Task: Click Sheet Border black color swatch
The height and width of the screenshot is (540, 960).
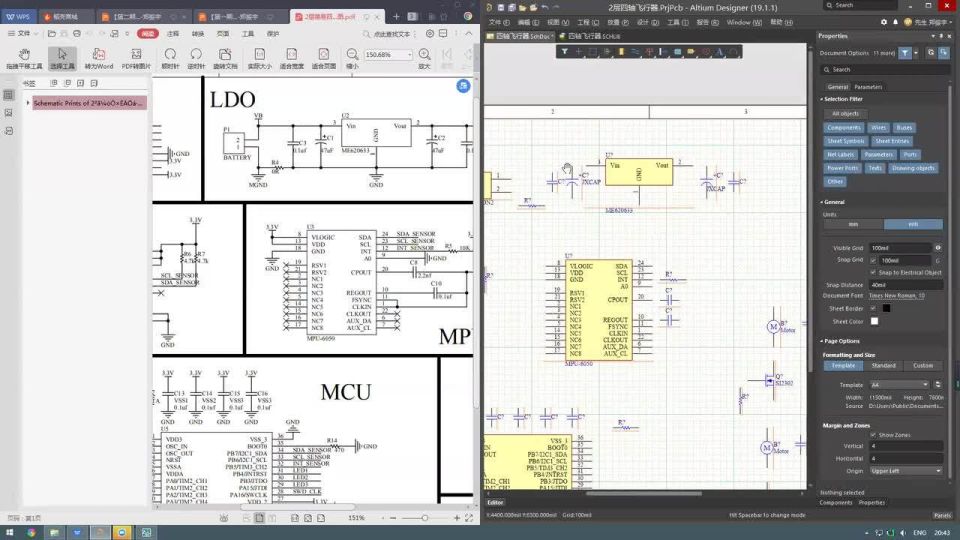Action: [x=886, y=309]
